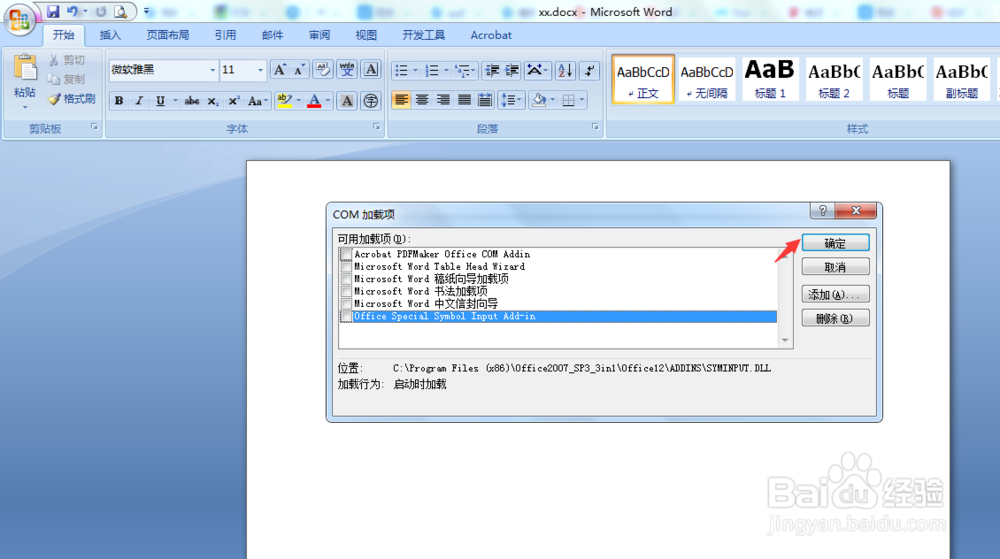This screenshot has height=559, width=1000.
Task: Apply character shading icon
Action: [x=347, y=101]
